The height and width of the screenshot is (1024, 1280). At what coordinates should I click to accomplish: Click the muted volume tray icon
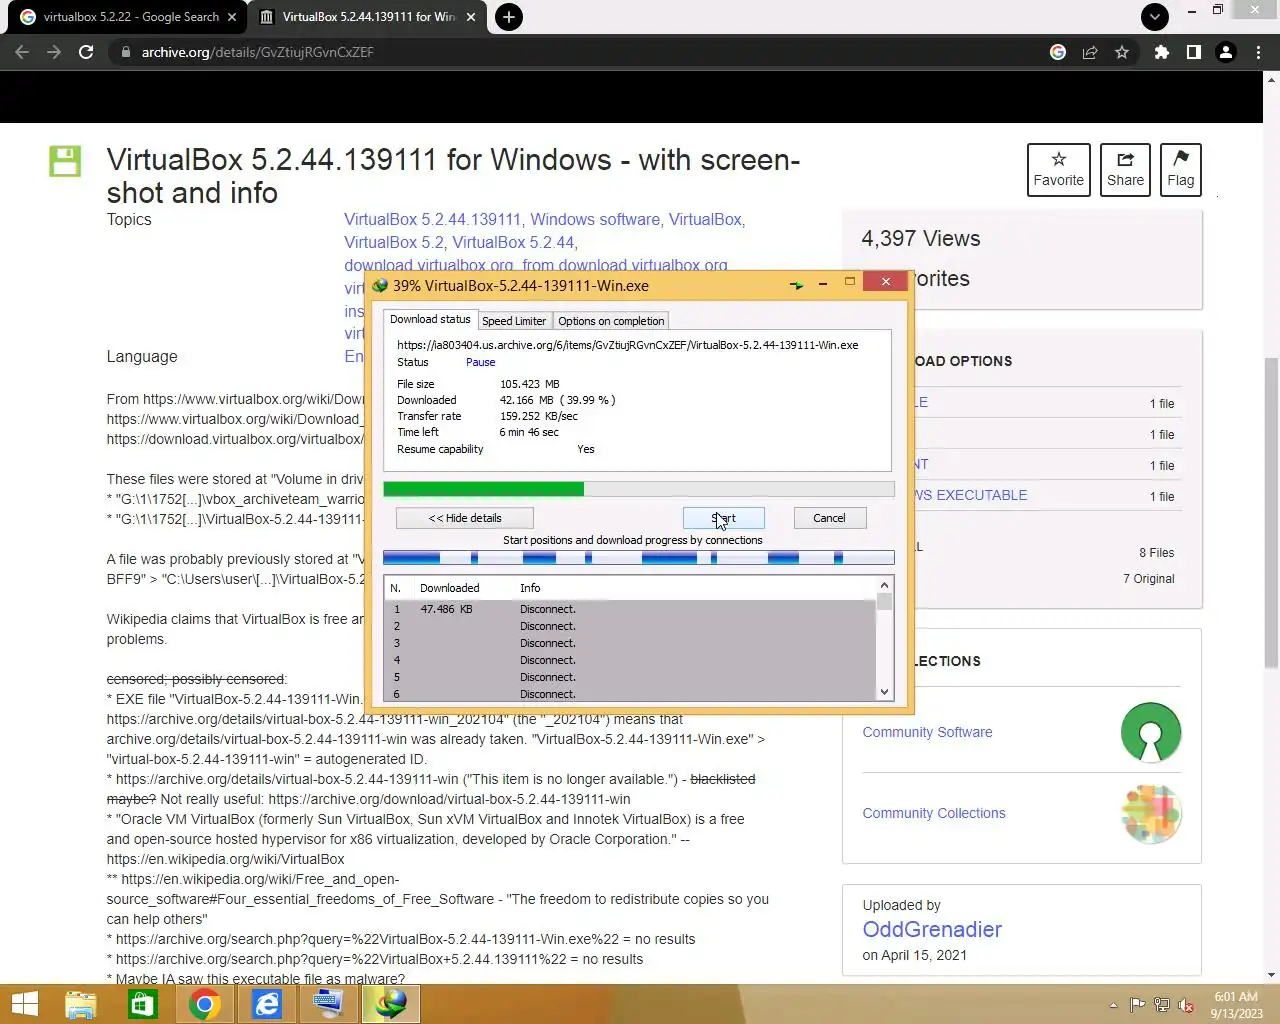coord(1186,1005)
